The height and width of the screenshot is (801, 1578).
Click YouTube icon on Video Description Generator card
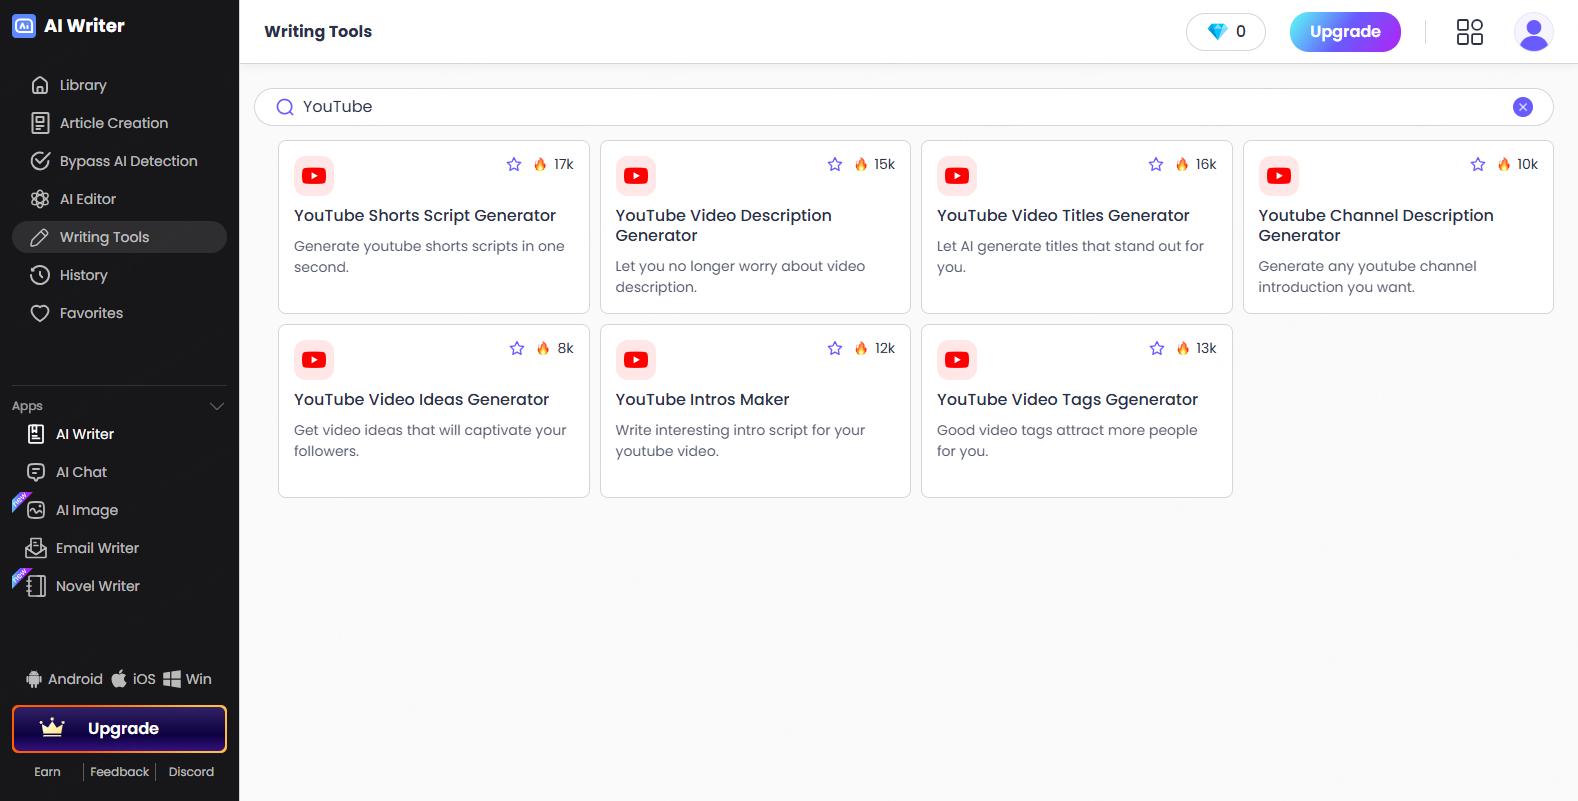(x=636, y=176)
